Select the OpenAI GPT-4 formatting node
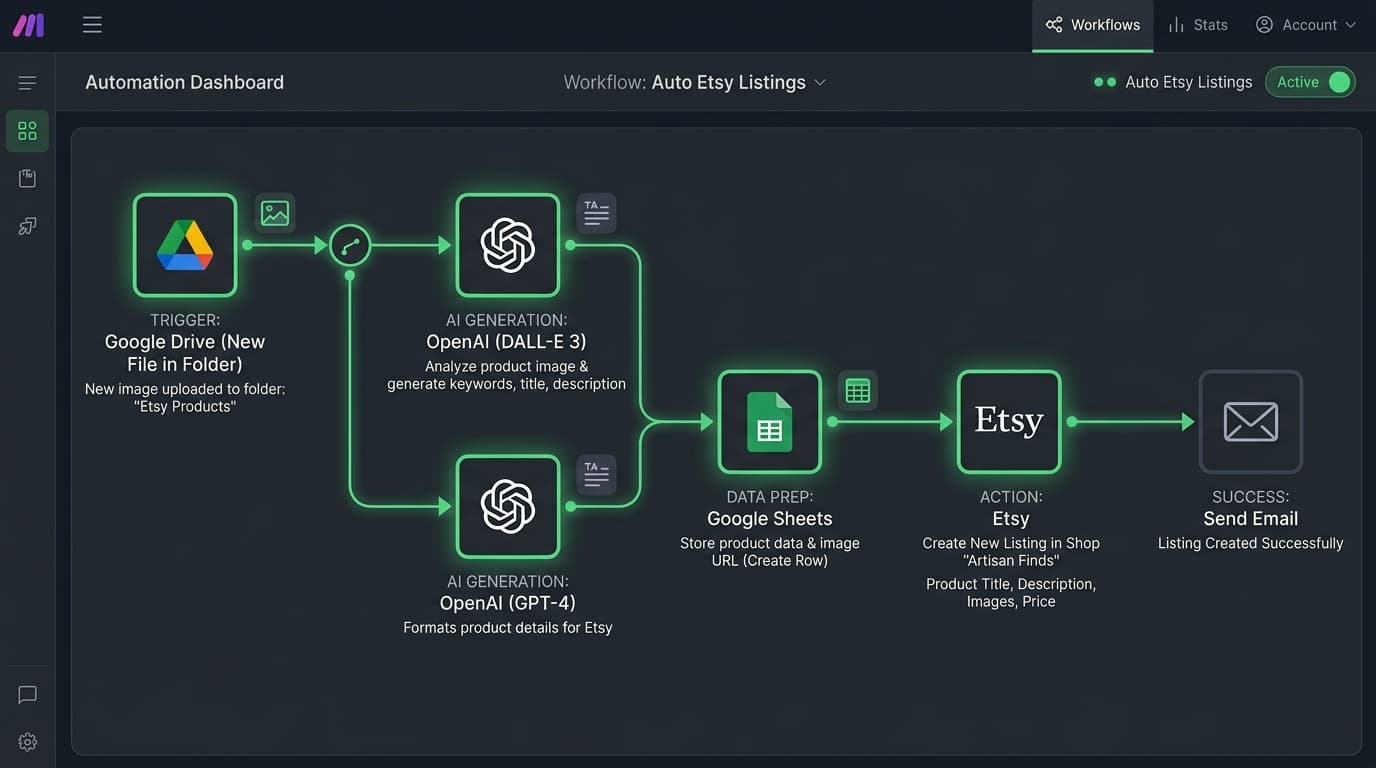 point(508,506)
